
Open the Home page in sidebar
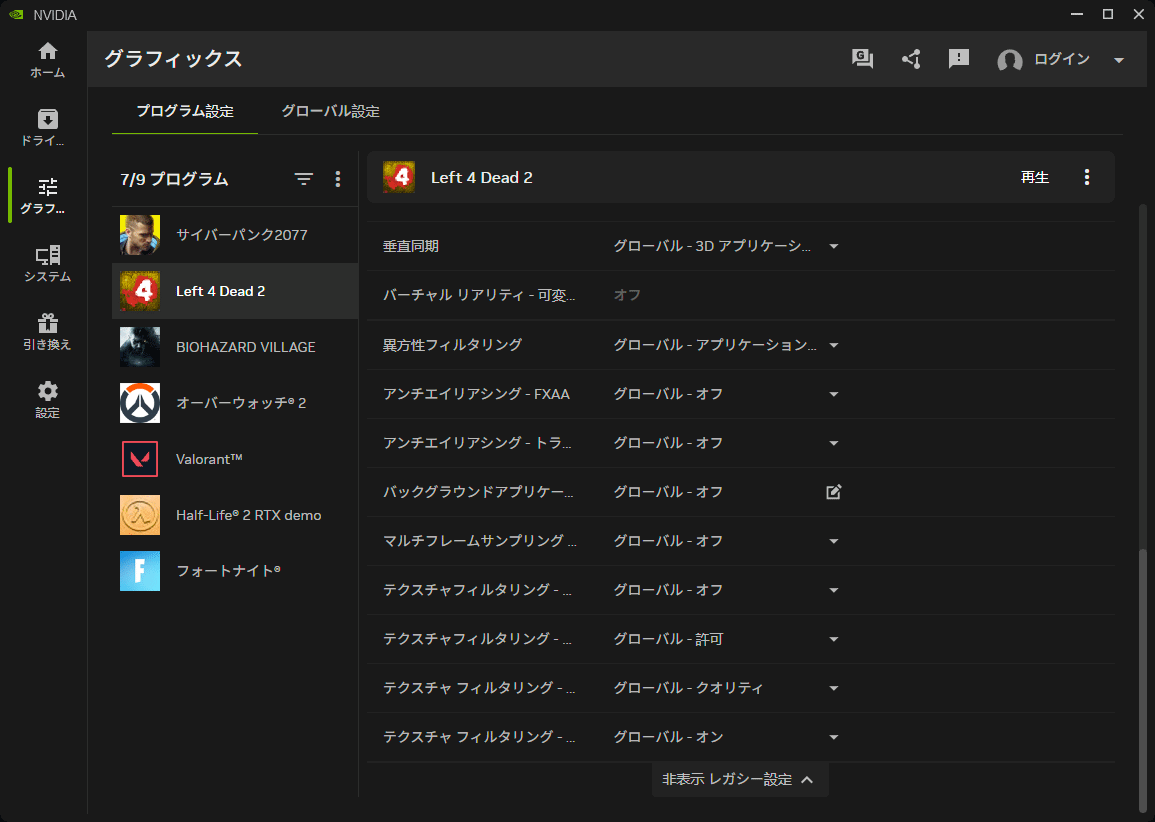click(x=47, y=59)
